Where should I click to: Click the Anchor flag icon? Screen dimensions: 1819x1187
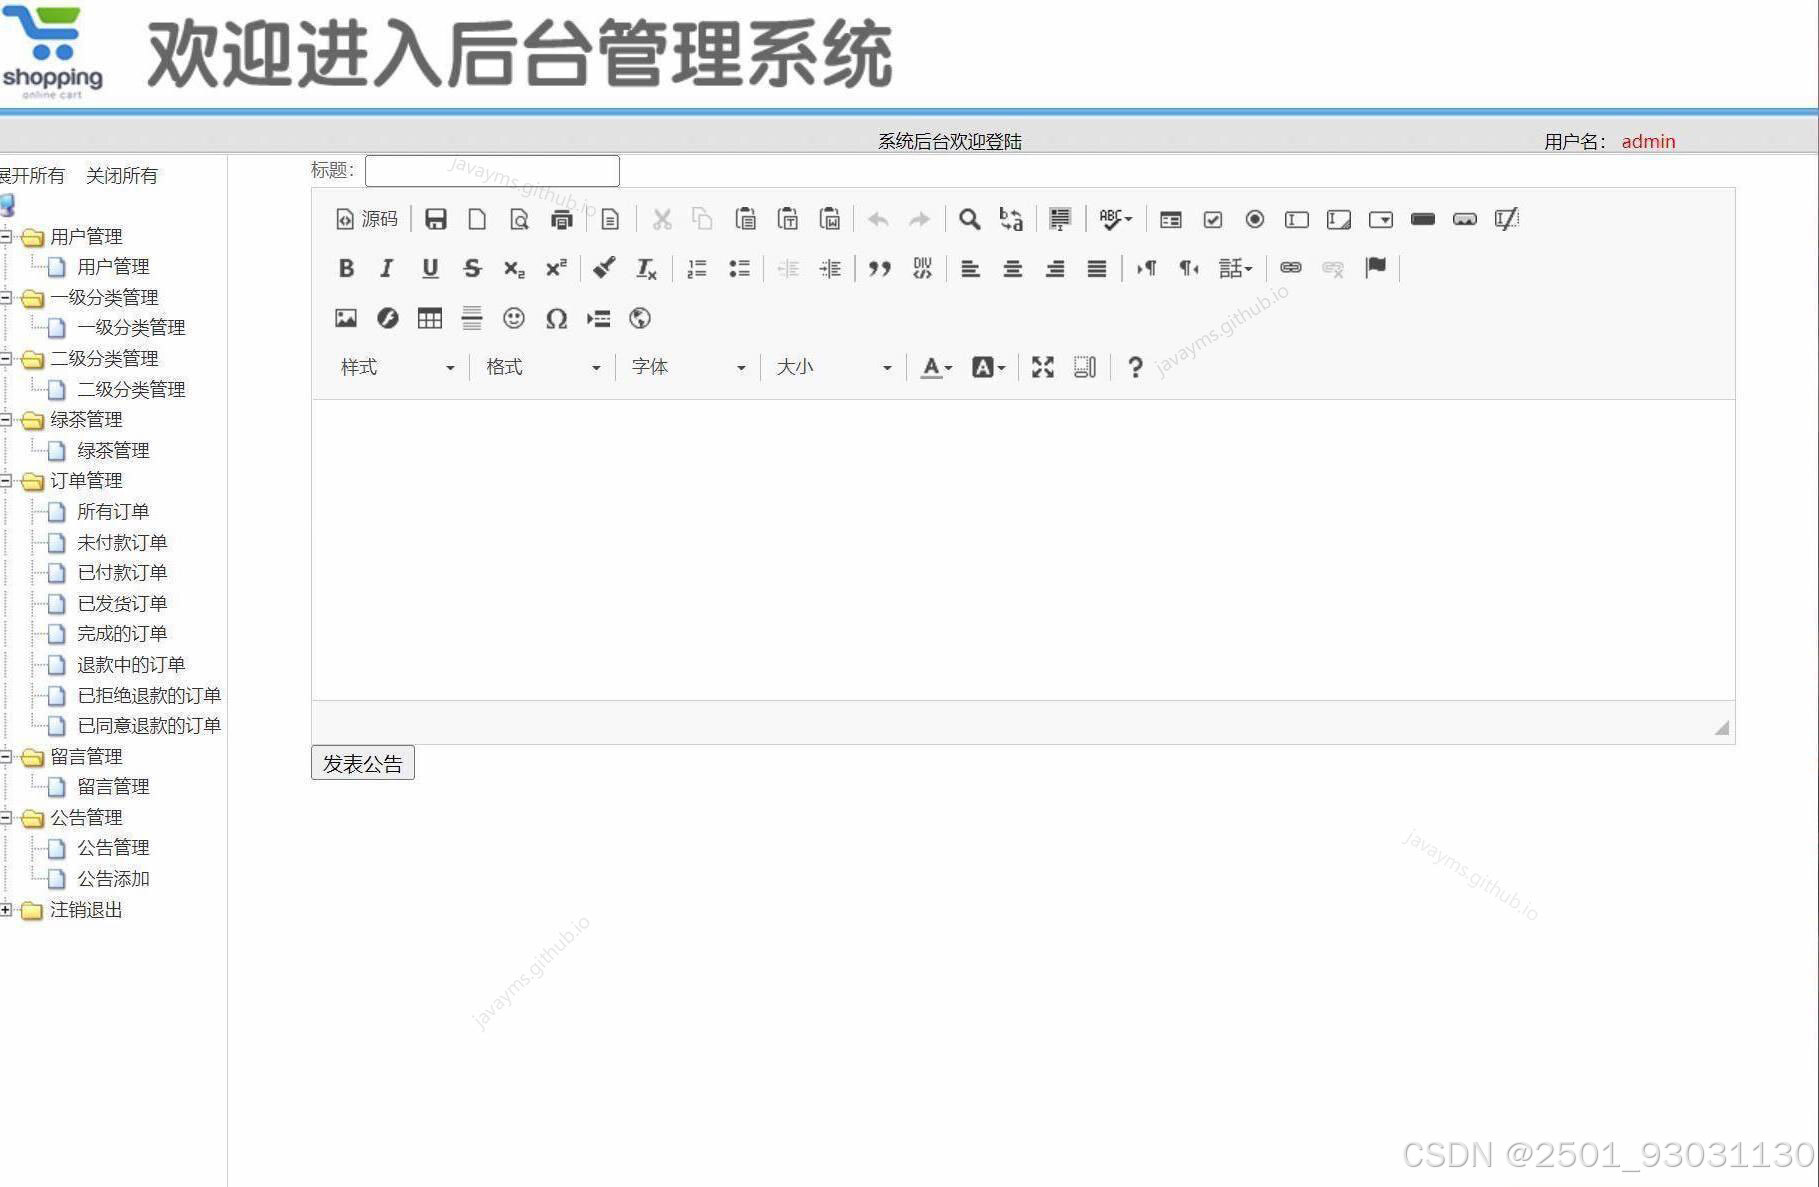coord(1376,268)
